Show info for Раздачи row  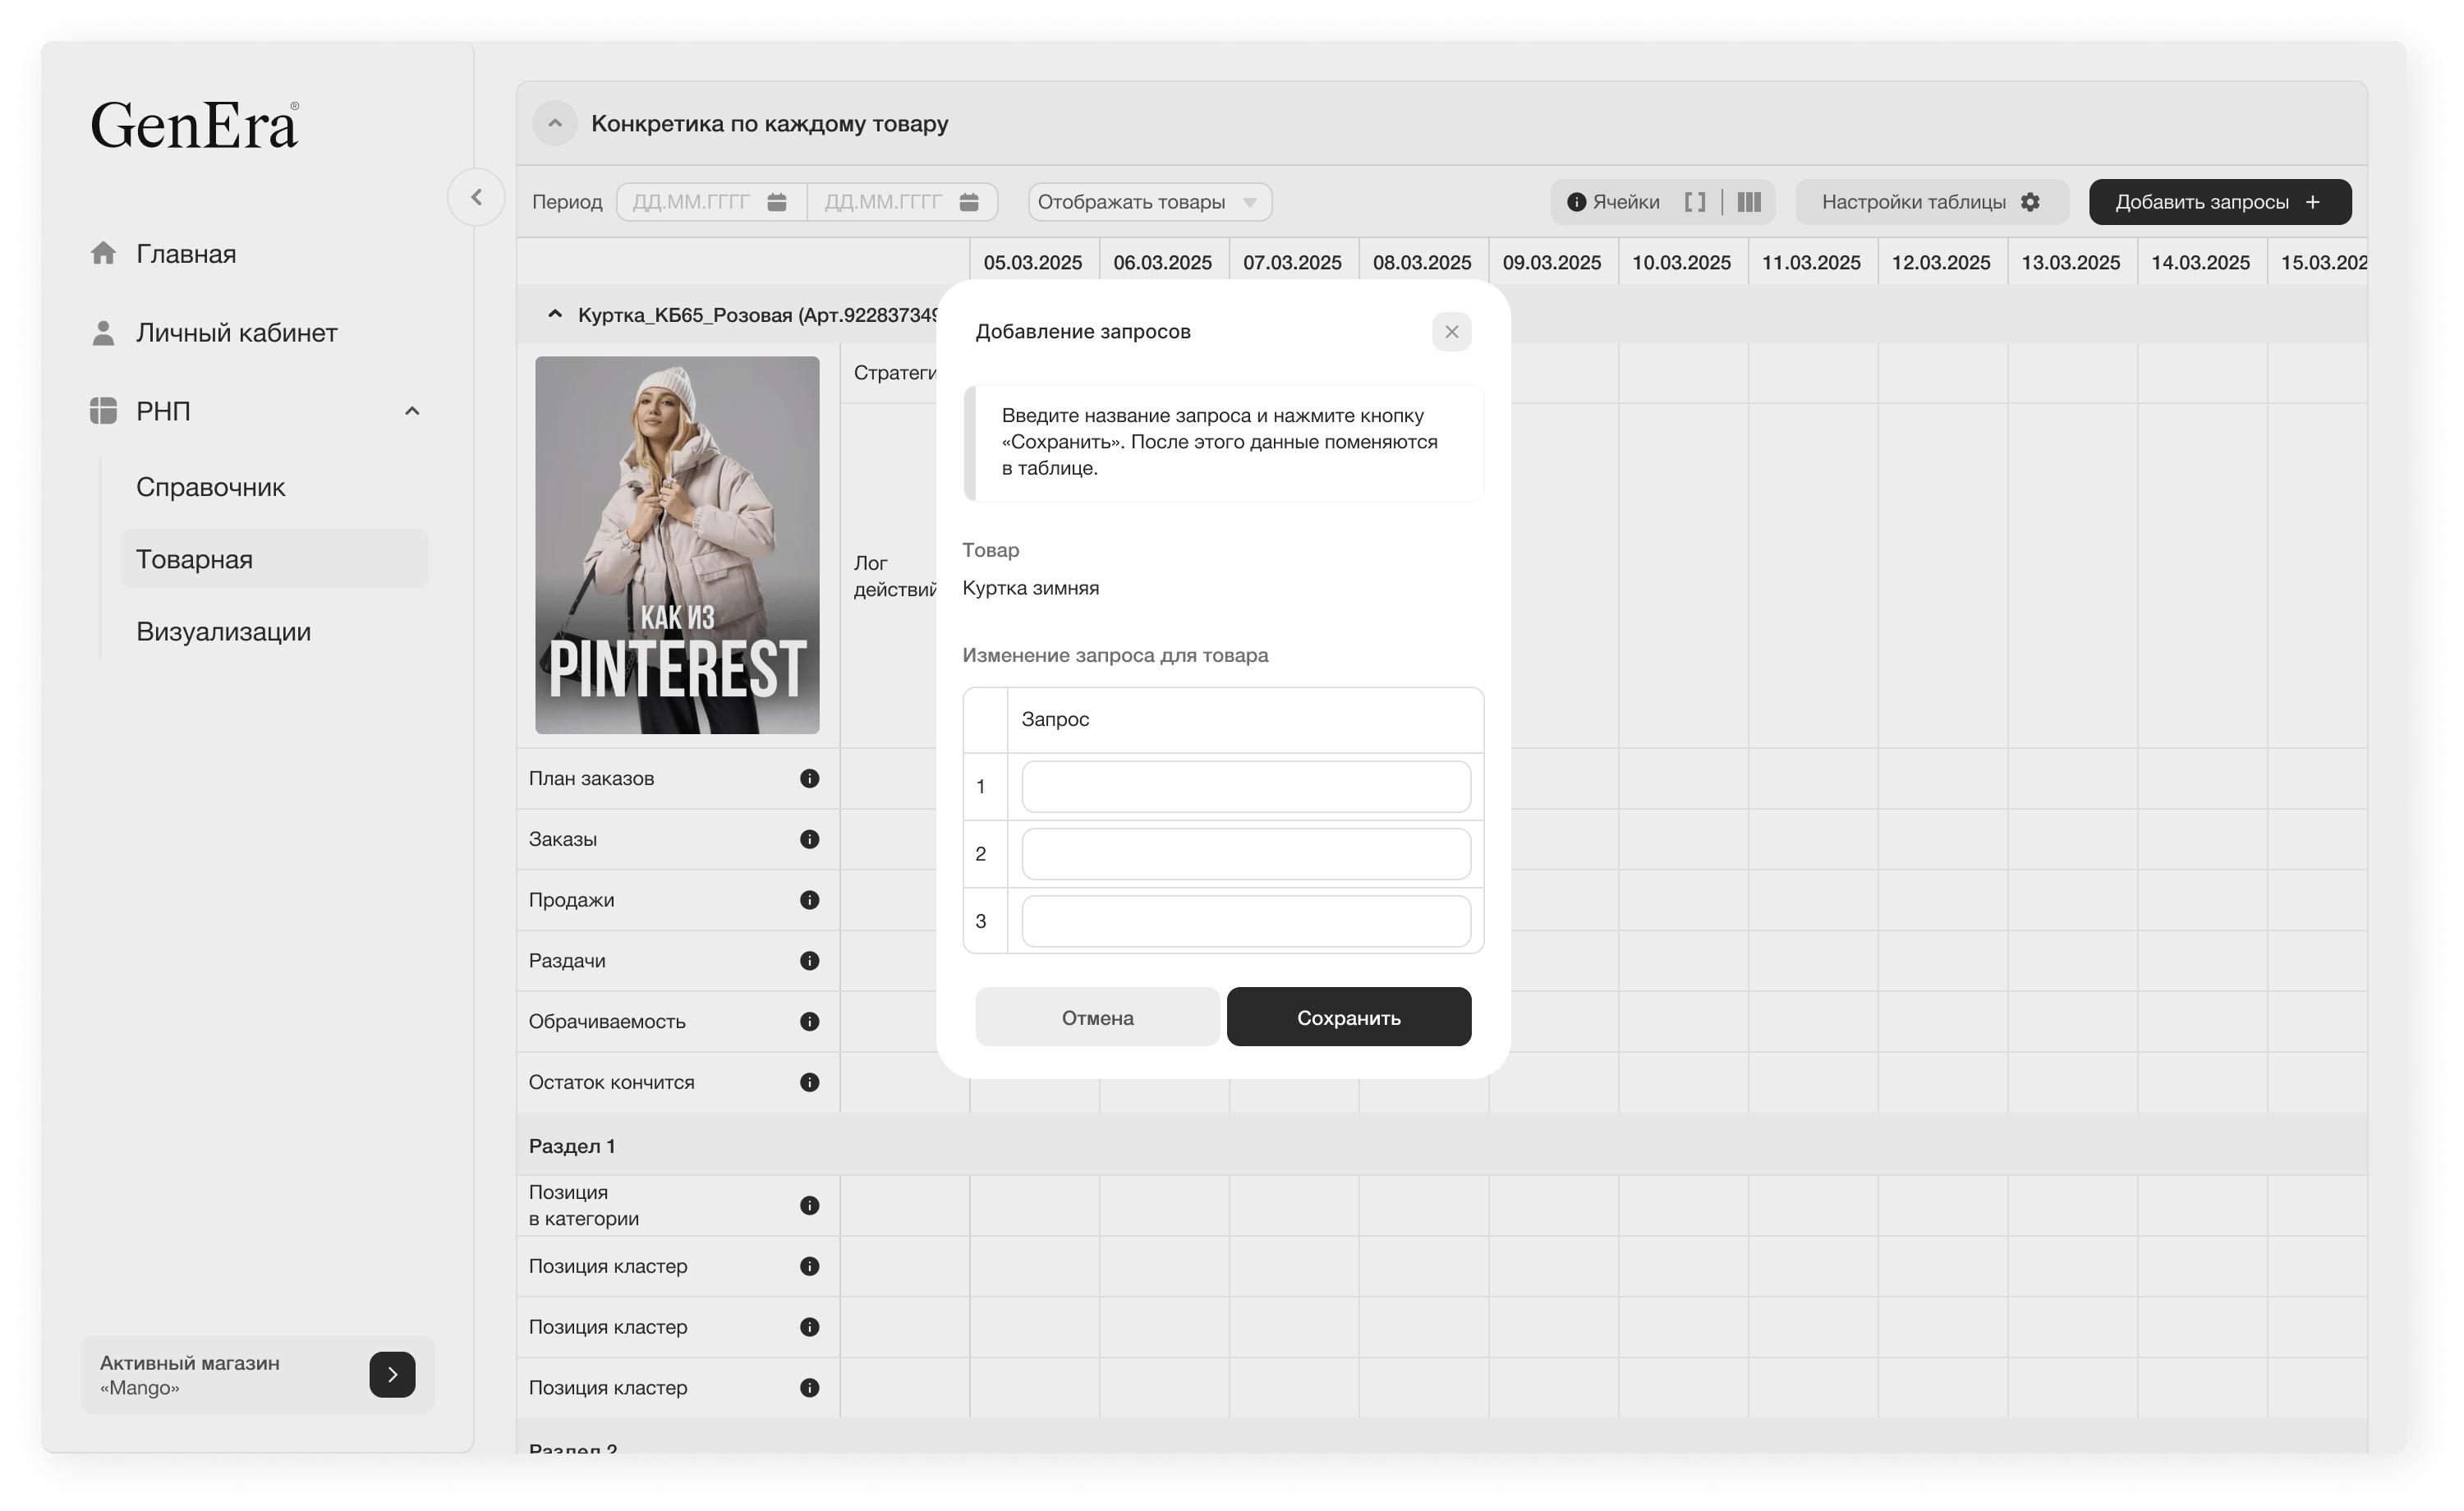(810, 961)
